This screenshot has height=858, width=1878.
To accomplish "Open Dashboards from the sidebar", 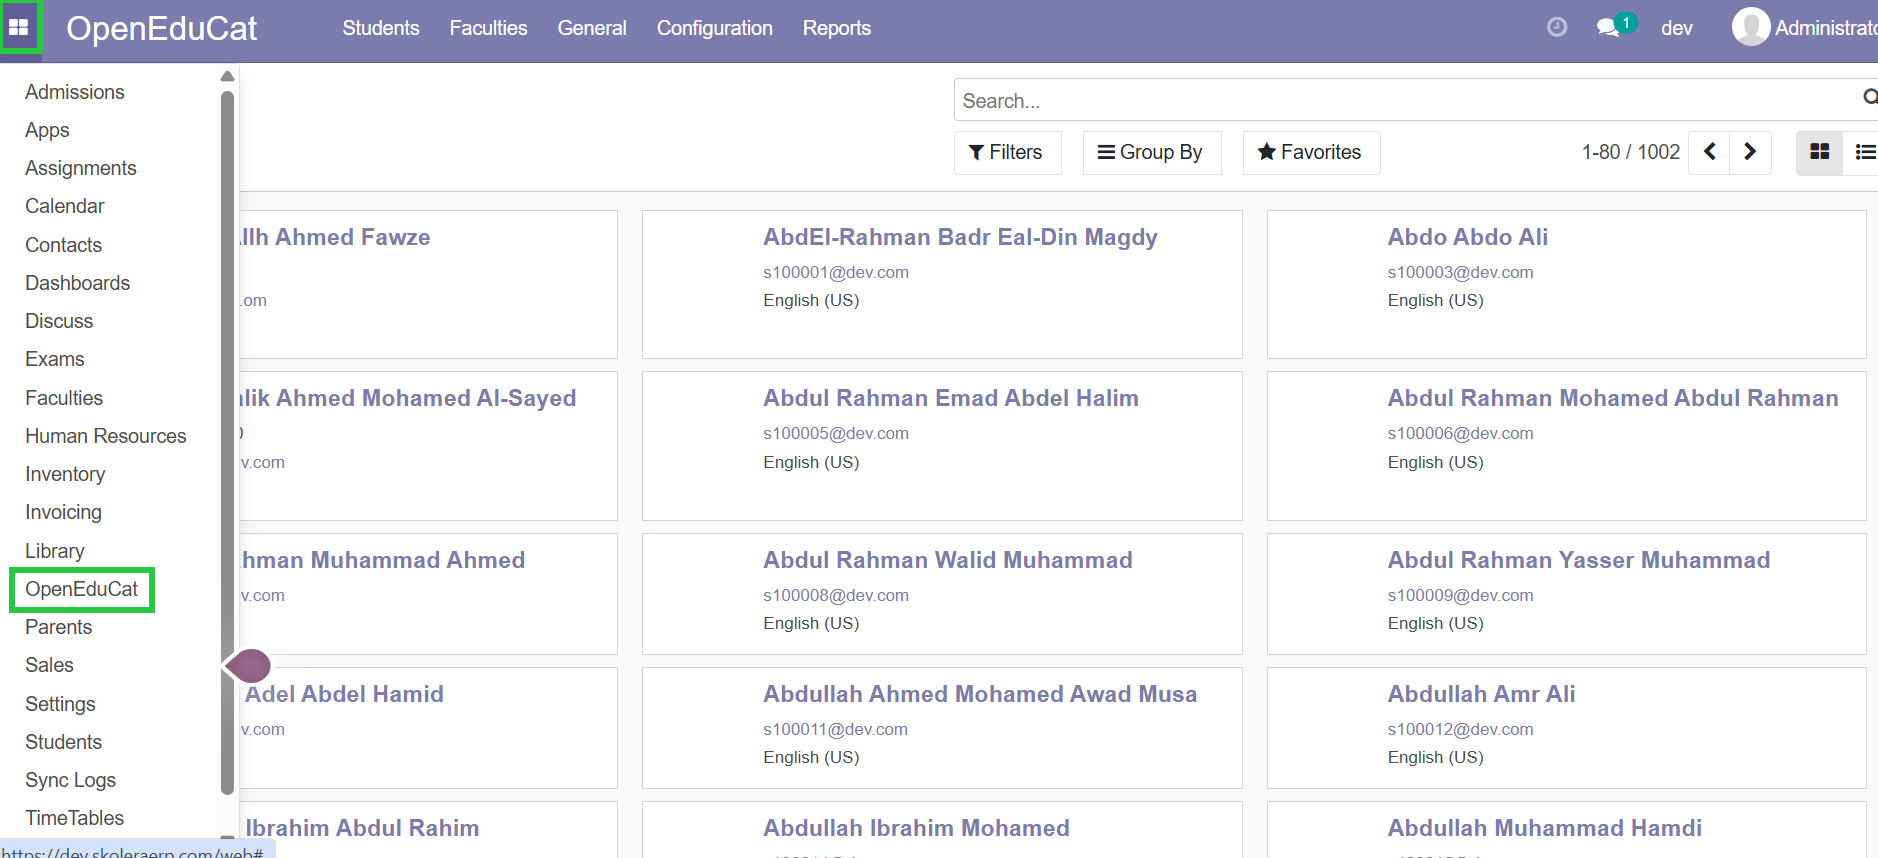I will [x=78, y=283].
